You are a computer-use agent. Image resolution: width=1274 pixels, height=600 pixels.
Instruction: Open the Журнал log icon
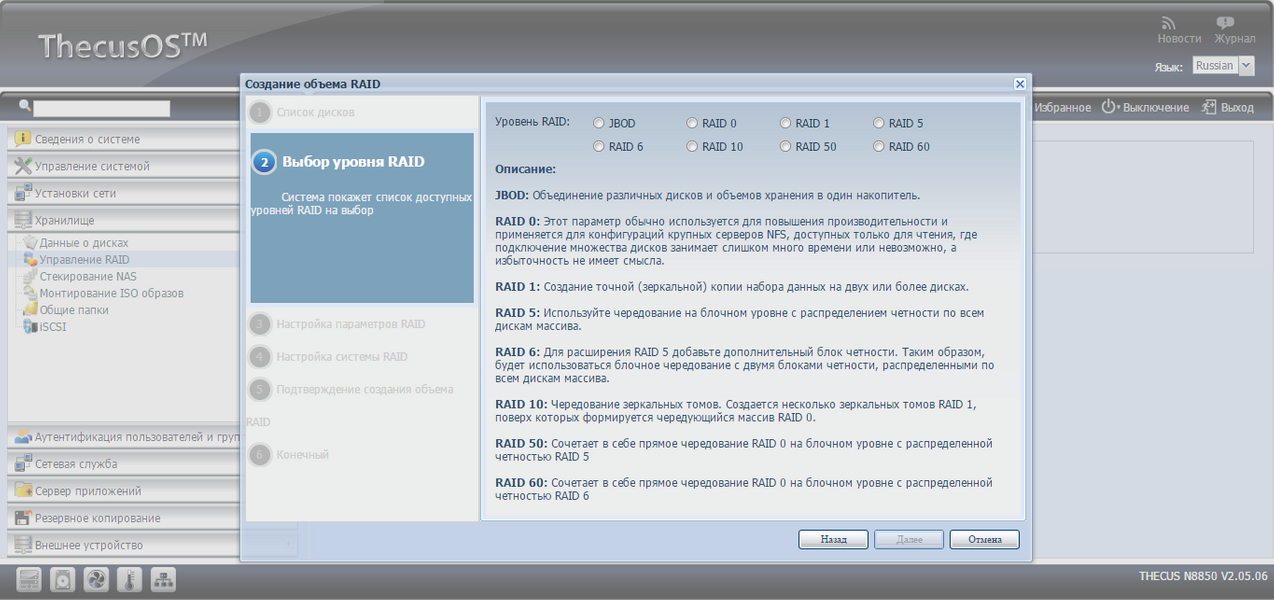[x=1225, y=23]
